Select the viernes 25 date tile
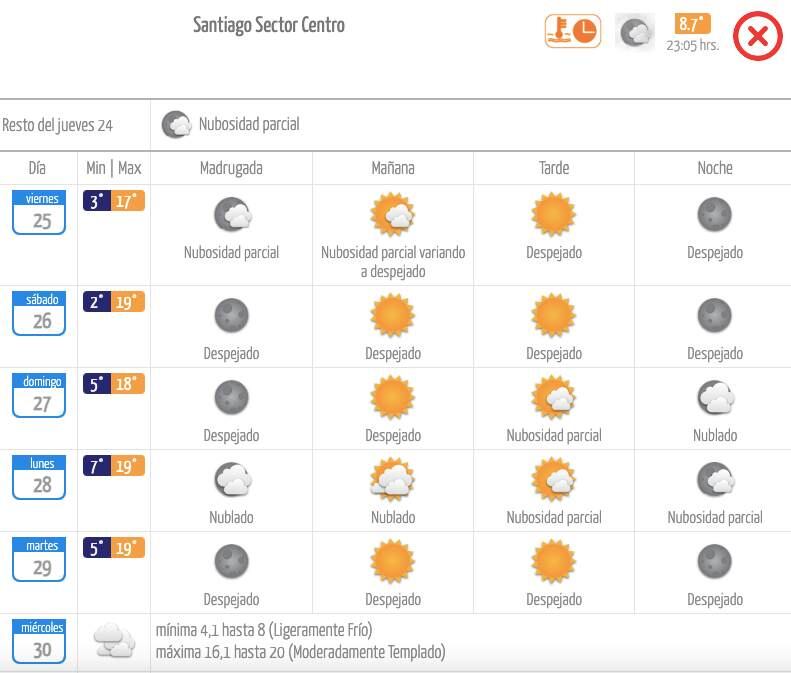This screenshot has width=791, height=673. pyautogui.click(x=39, y=212)
